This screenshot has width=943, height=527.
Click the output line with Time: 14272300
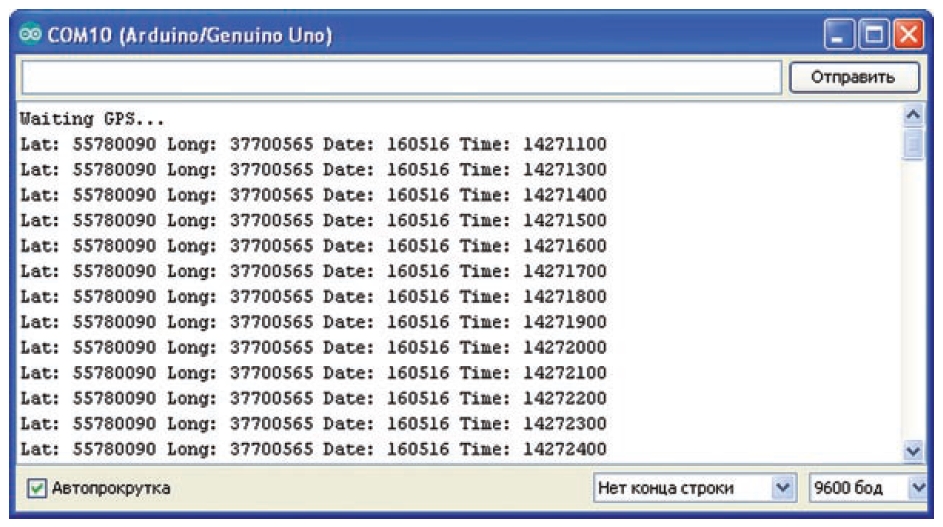click(x=313, y=424)
